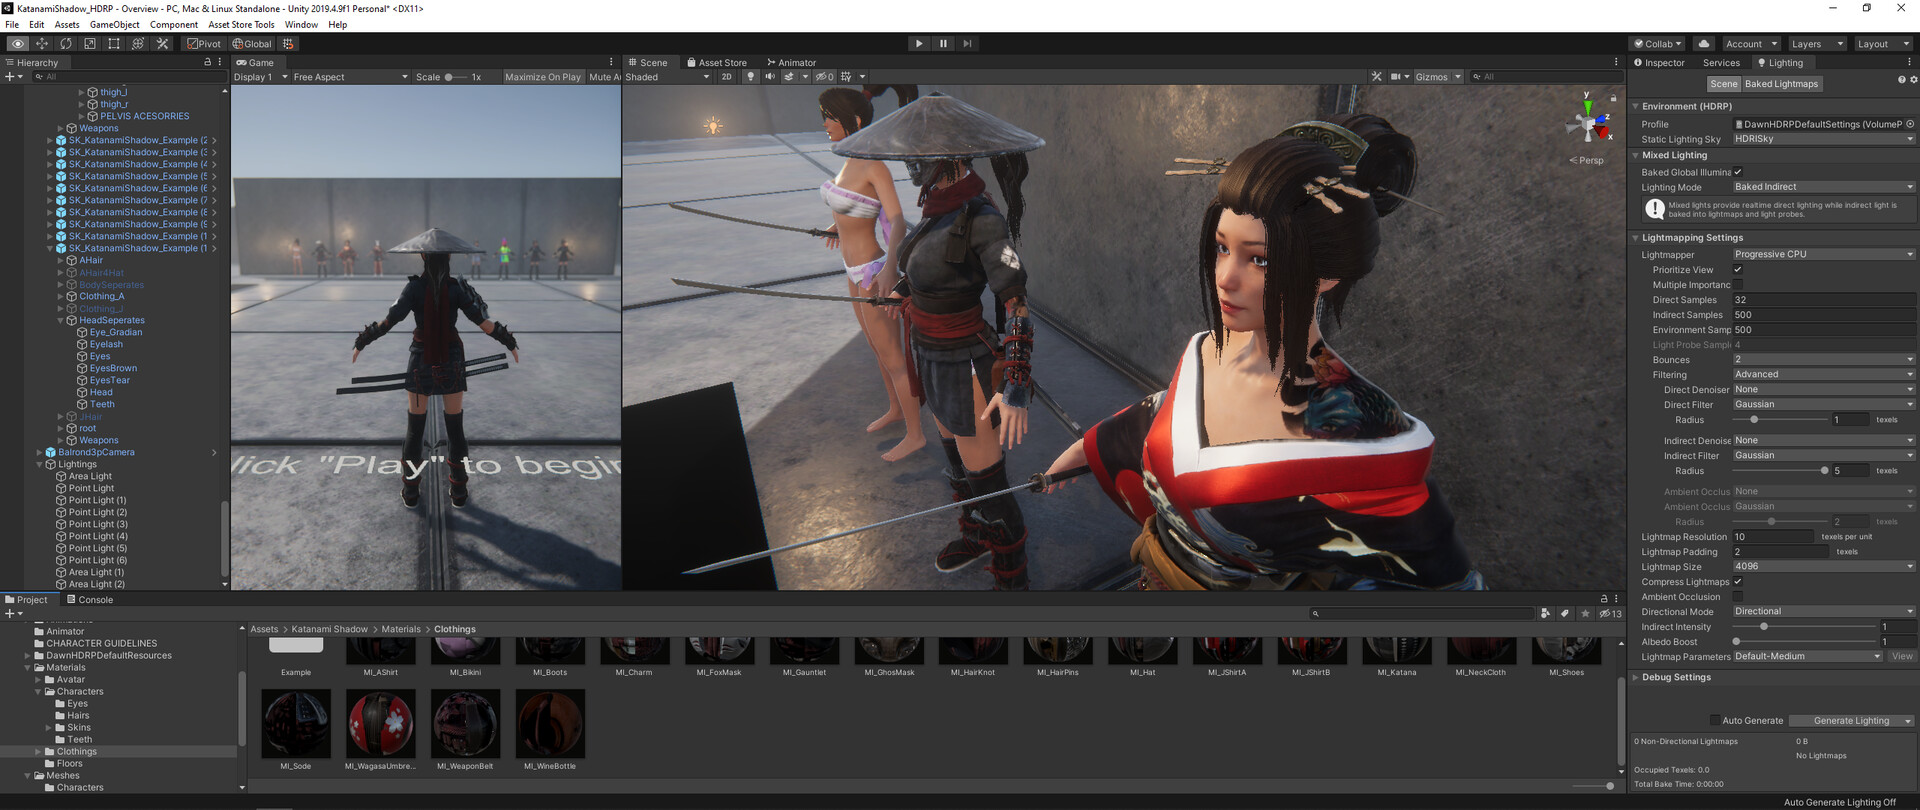Collapse the Lightings tree item

(x=40, y=465)
